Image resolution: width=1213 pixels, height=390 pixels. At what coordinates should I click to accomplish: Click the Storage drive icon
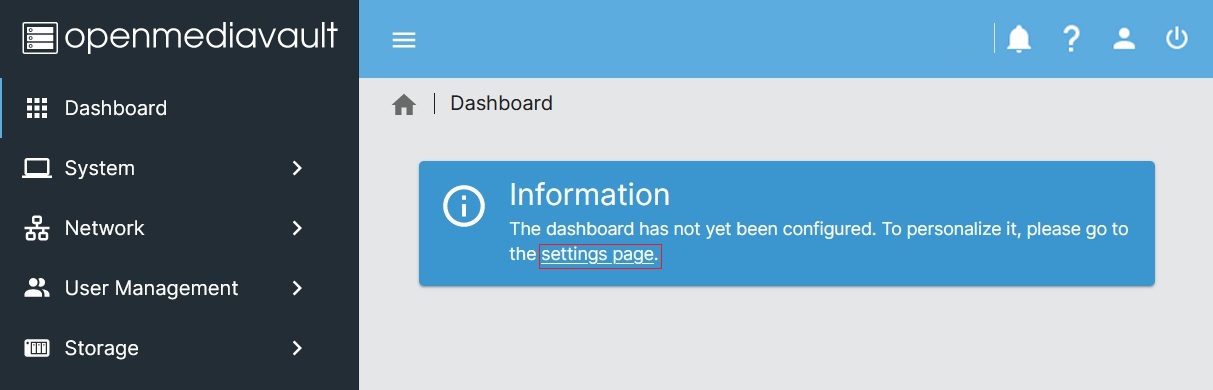click(37, 348)
